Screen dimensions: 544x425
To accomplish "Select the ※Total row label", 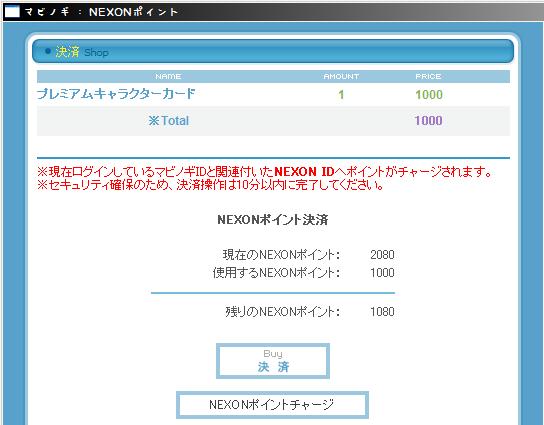I will point(169,121).
